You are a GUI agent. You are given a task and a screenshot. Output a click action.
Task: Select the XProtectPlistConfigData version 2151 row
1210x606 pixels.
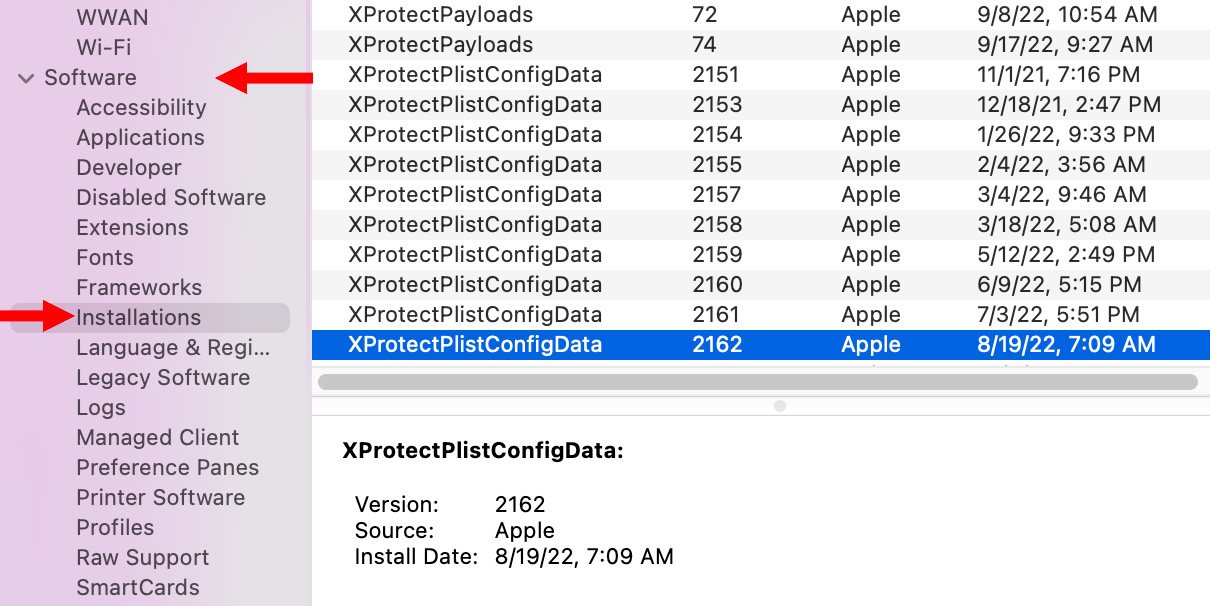click(761, 75)
